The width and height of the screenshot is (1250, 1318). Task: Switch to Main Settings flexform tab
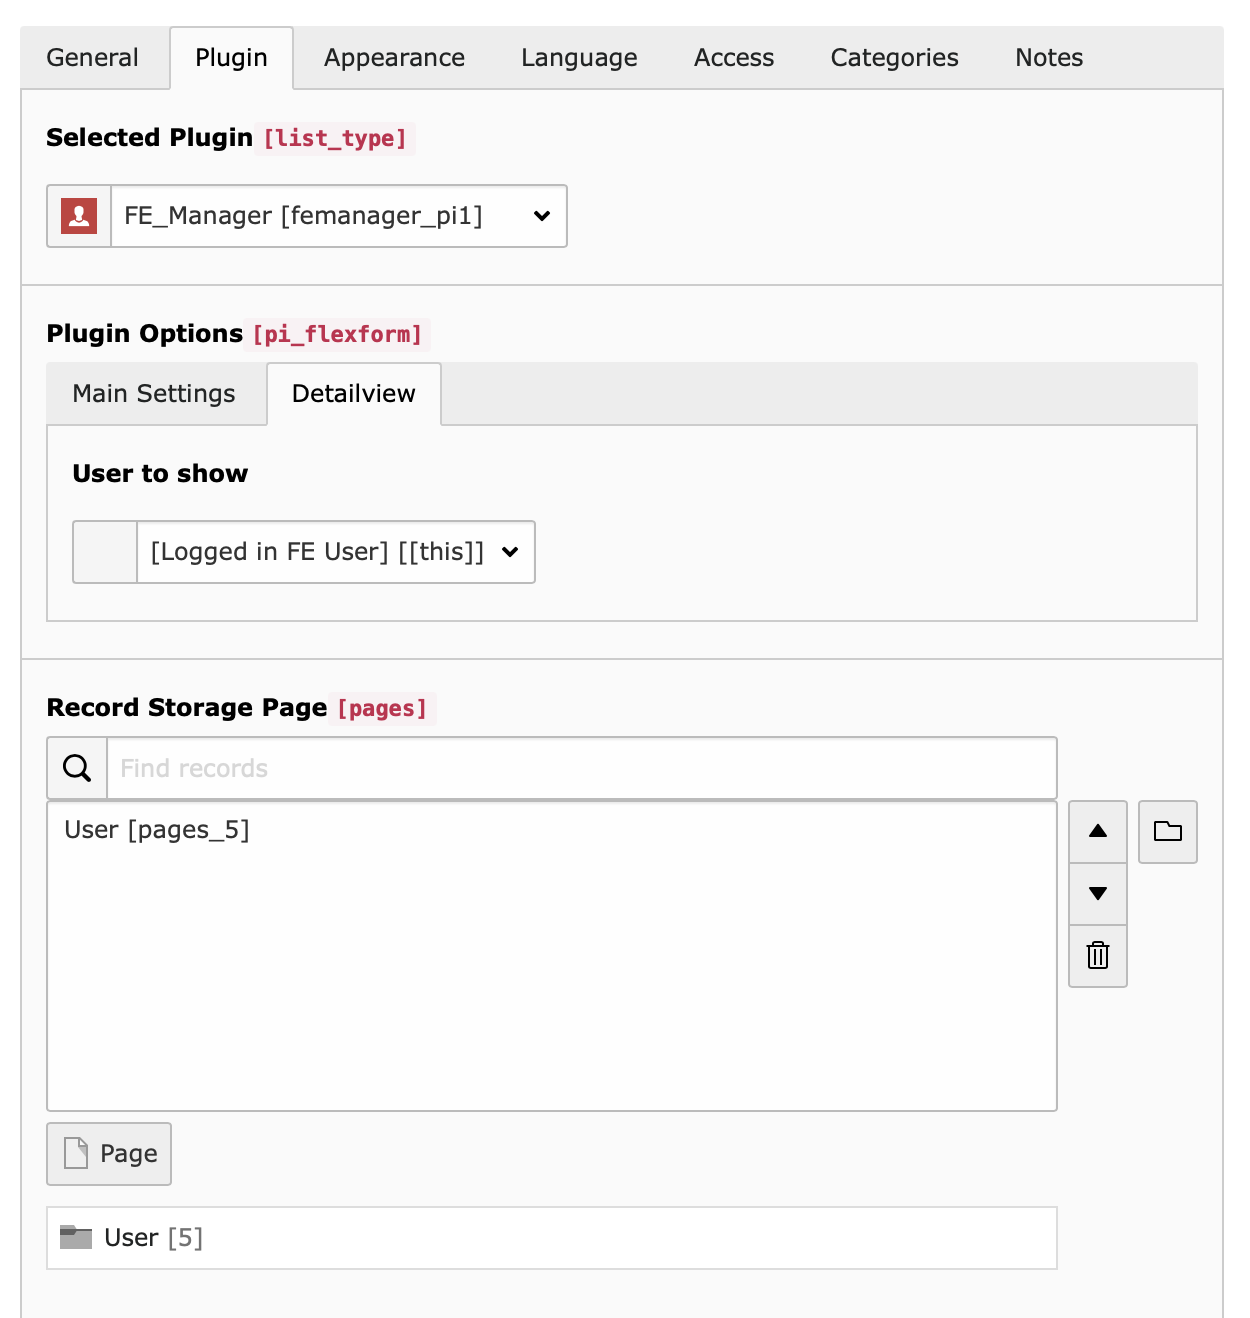pos(154,394)
